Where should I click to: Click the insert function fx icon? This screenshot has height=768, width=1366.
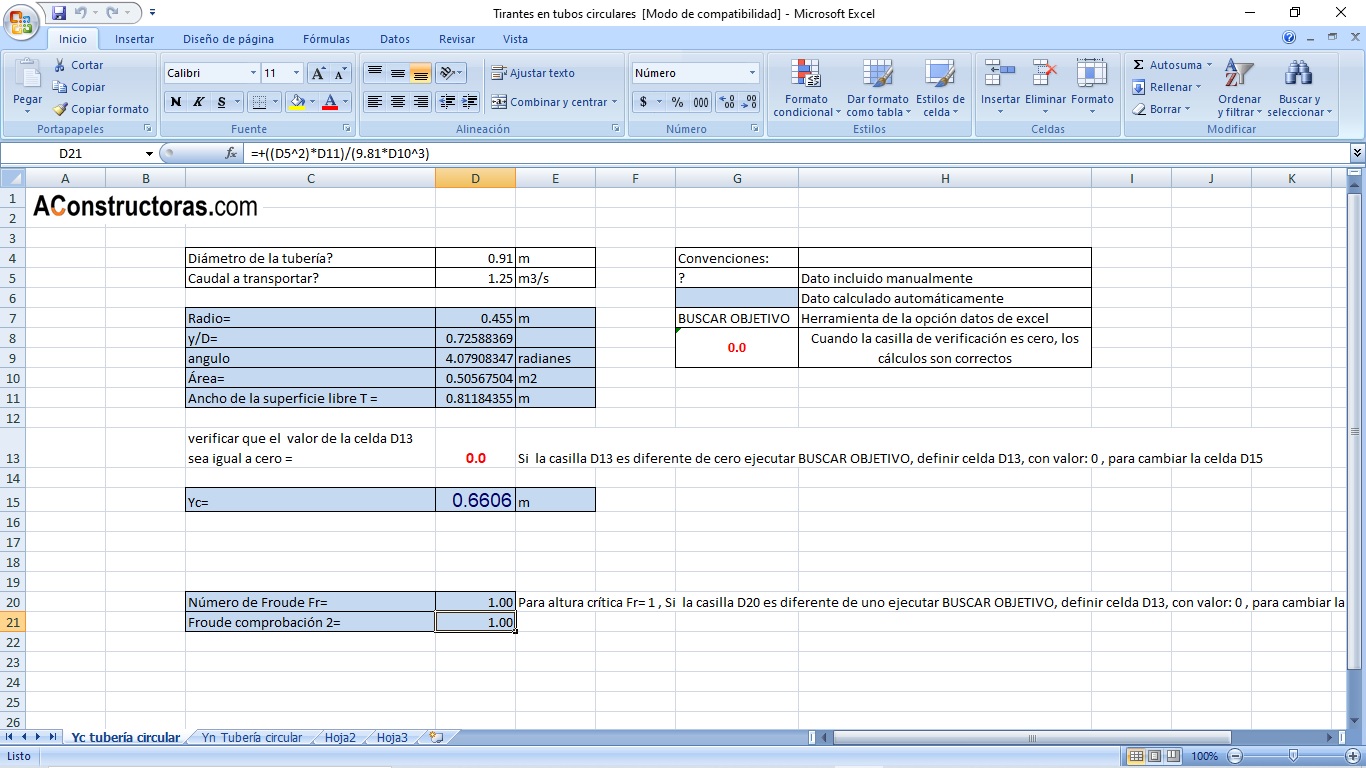click(x=232, y=154)
